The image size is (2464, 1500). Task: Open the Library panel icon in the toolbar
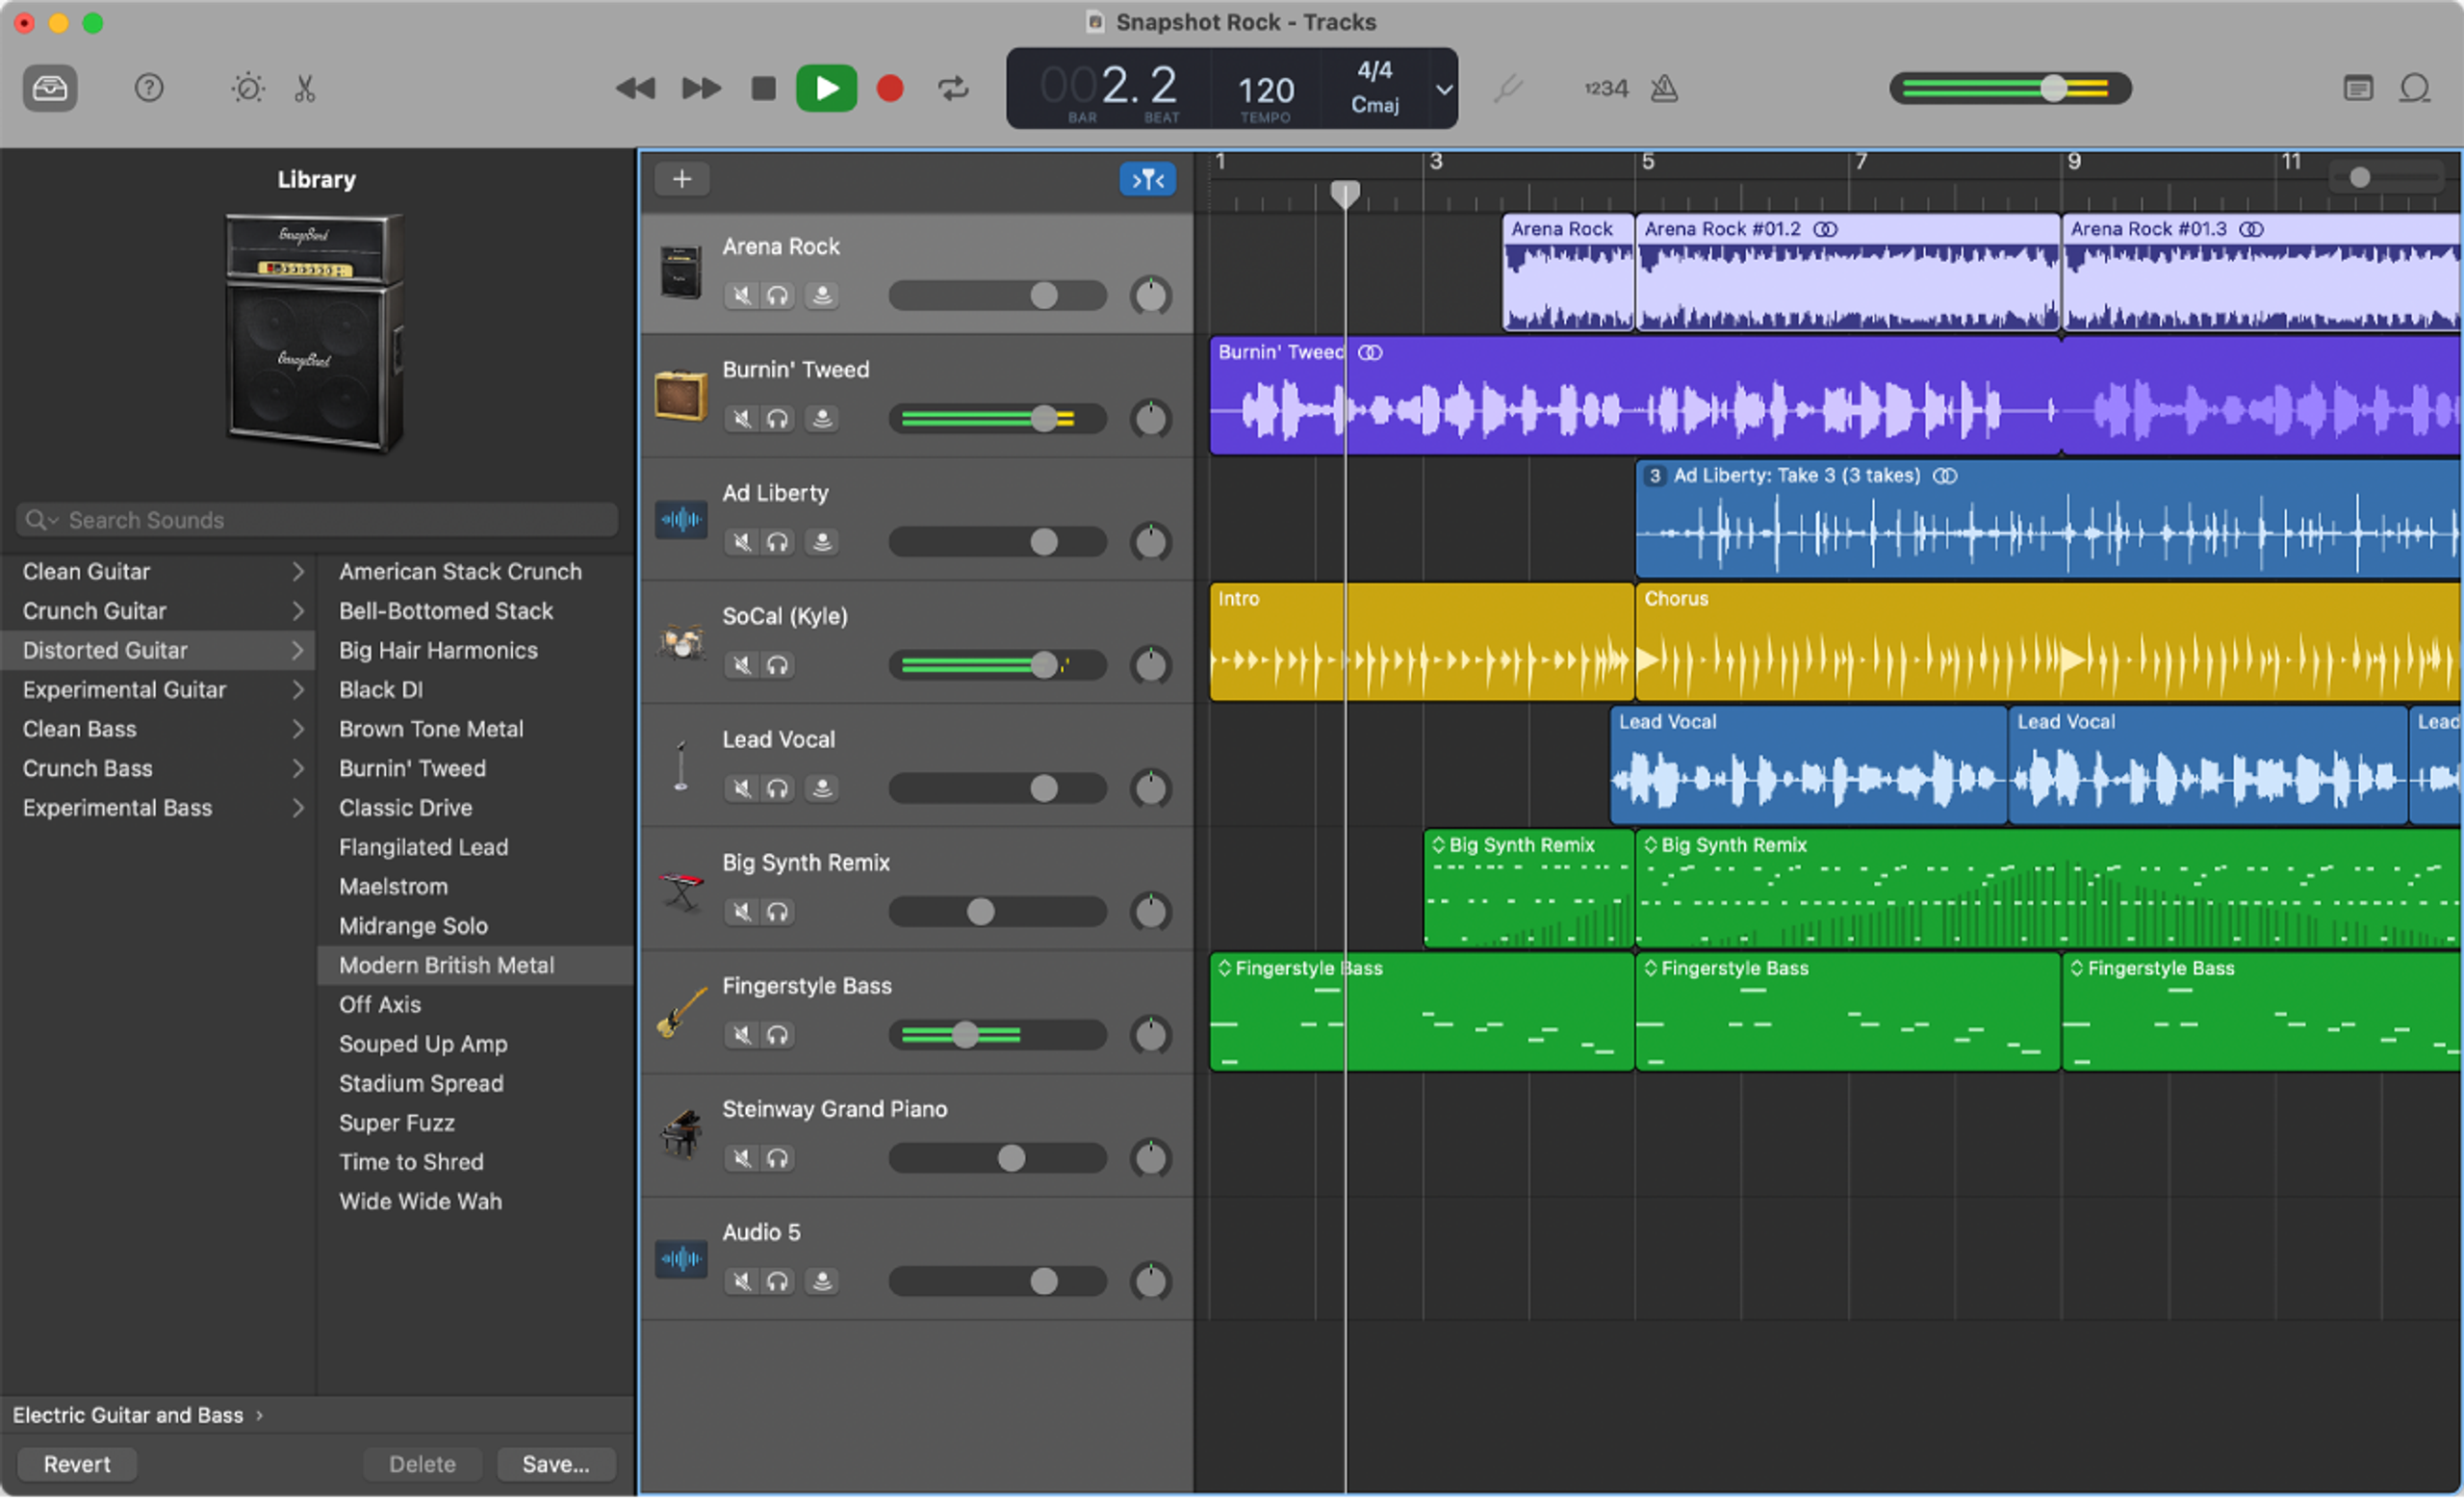click(49, 88)
